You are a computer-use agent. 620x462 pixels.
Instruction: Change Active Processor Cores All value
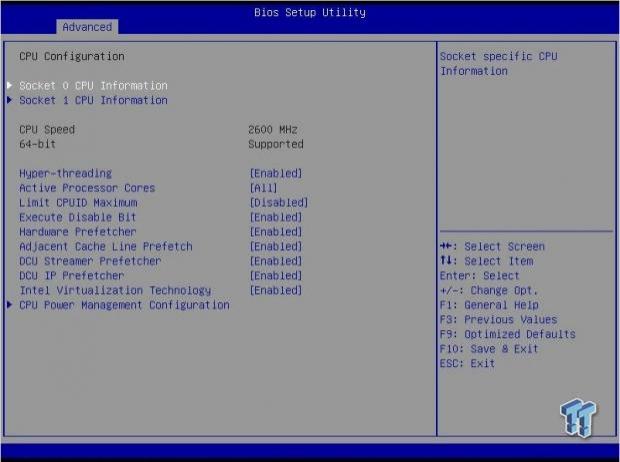263,188
